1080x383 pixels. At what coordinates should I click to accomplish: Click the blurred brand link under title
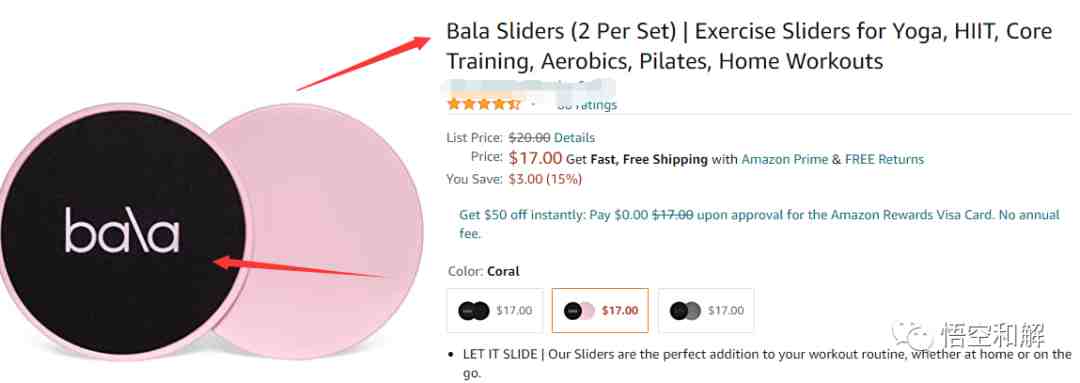click(527, 87)
